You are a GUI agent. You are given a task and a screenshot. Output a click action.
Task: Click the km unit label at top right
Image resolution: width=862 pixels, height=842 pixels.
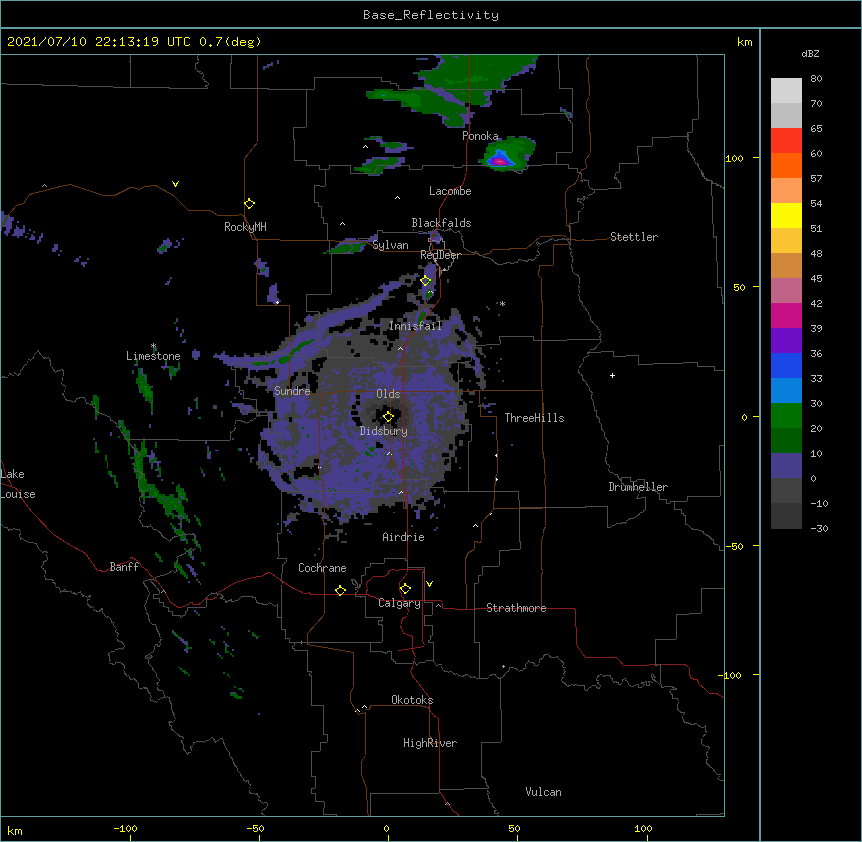tap(744, 42)
